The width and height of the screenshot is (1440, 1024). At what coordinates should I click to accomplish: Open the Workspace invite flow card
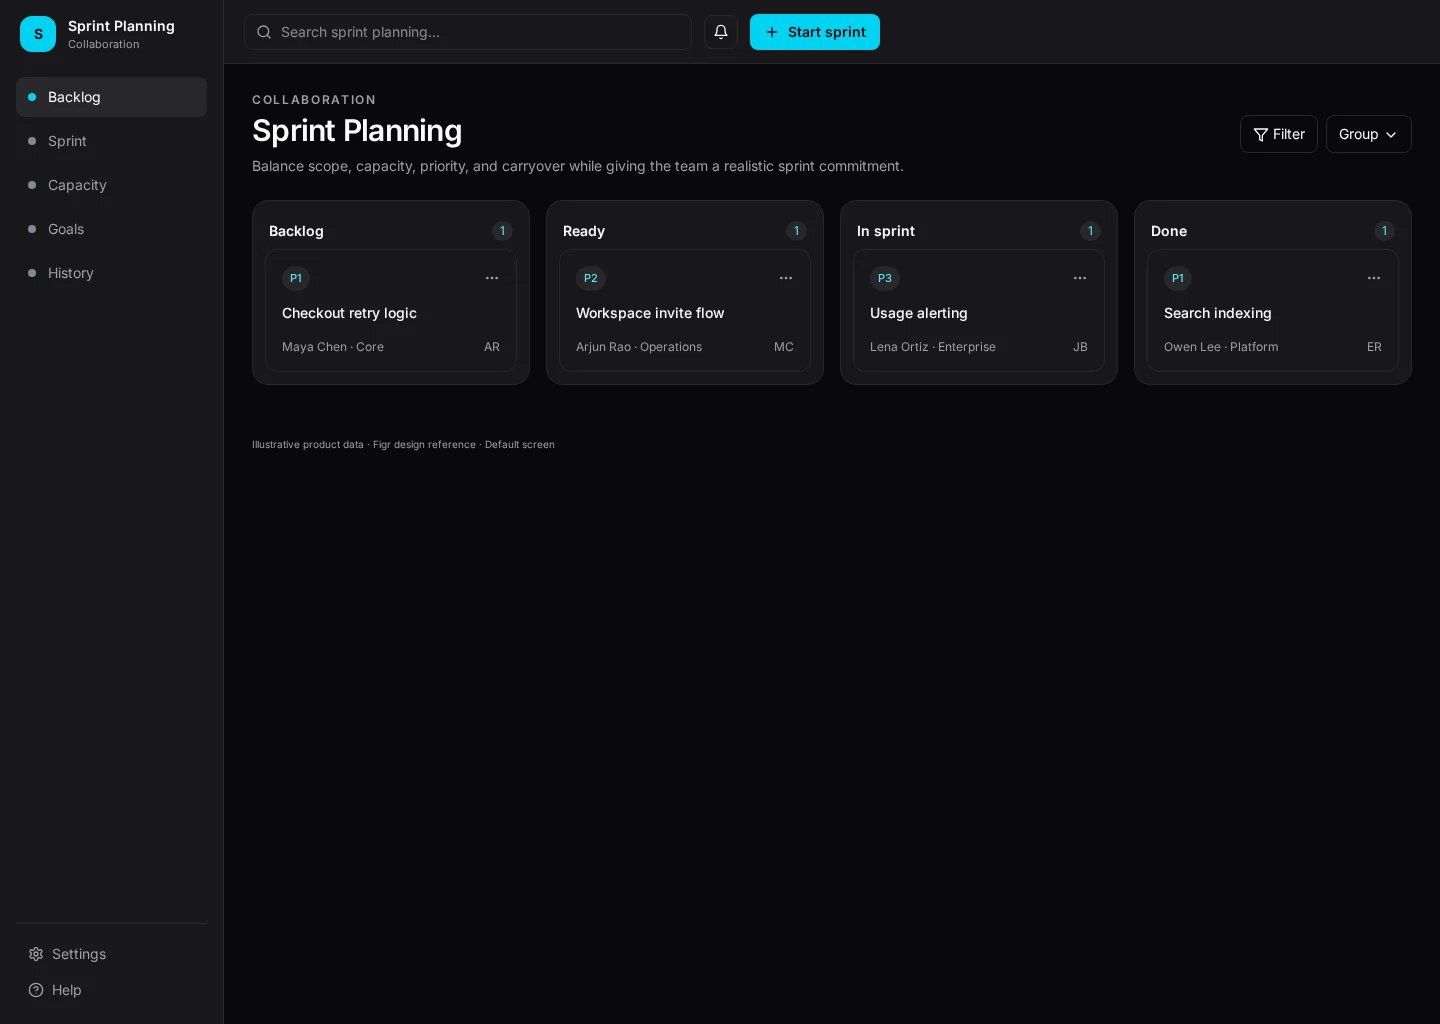pyautogui.click(x=685, y=311)
